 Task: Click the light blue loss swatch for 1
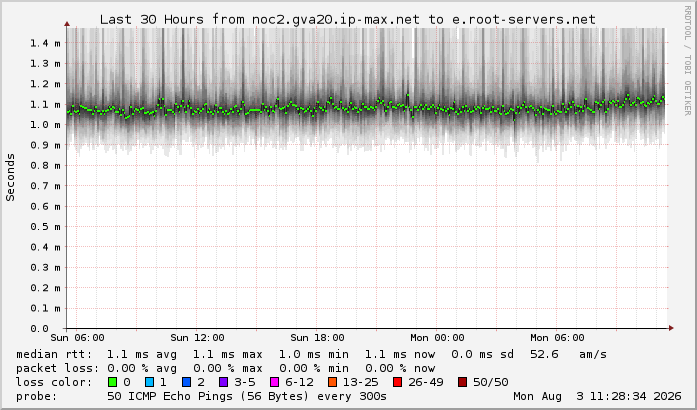(x=149, y=382)
